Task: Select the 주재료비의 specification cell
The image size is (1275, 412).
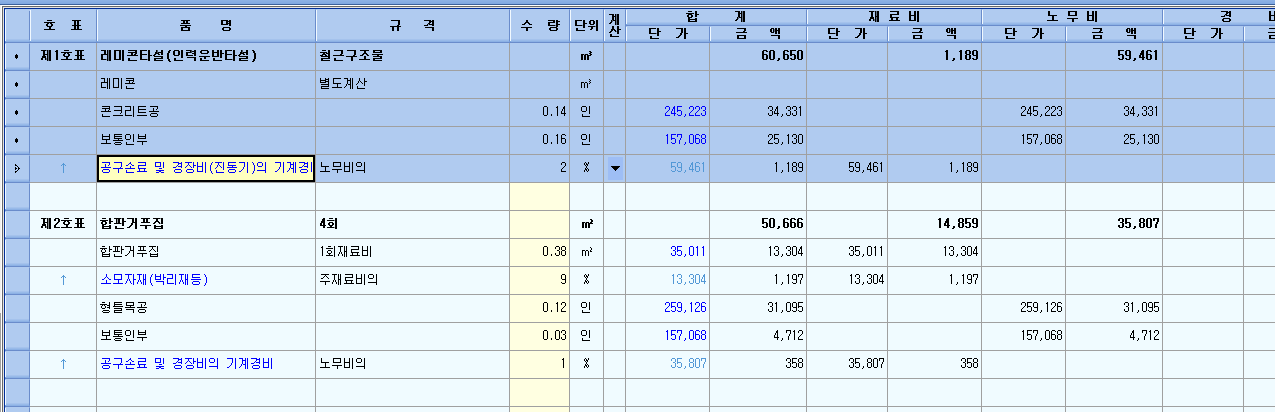Action: point(413,280)
